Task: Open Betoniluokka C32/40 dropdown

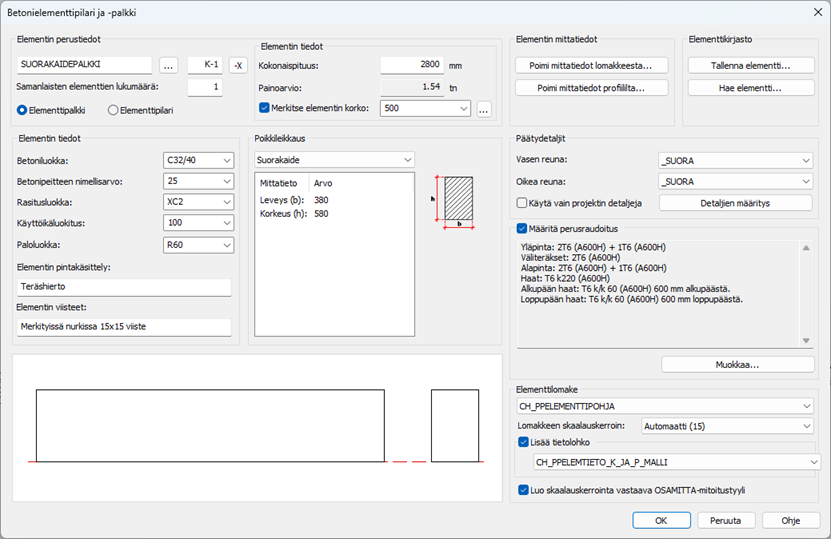Action: [x=198, y=159]
